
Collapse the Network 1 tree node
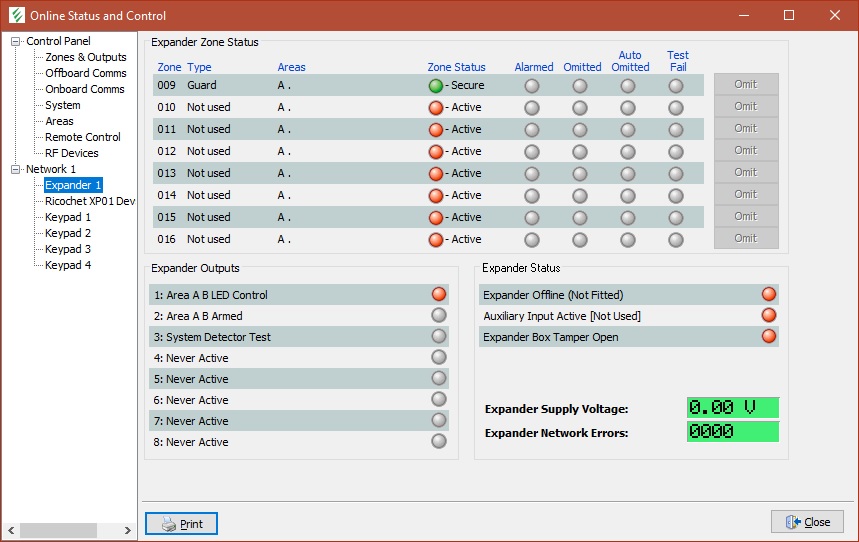(x=16, y=169)
